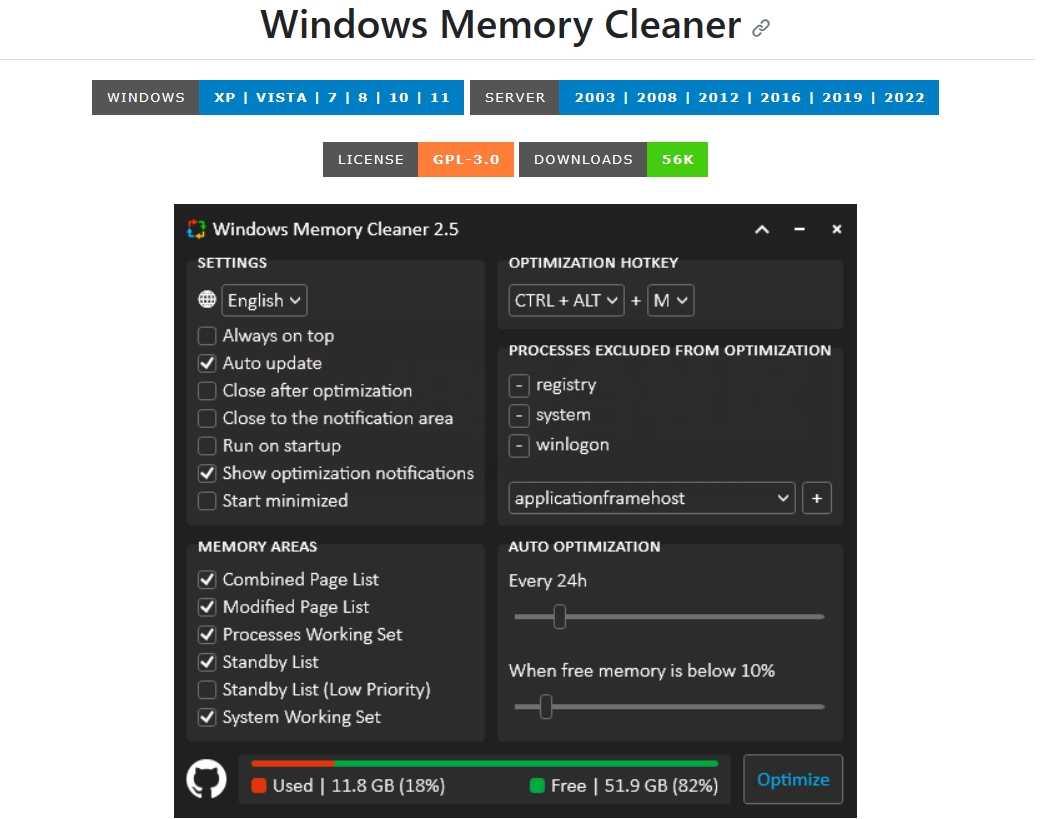Close the Windows Memory Cleaner window
The width and height of the screenshot is (1046, 819).
(x=837, y=229)
